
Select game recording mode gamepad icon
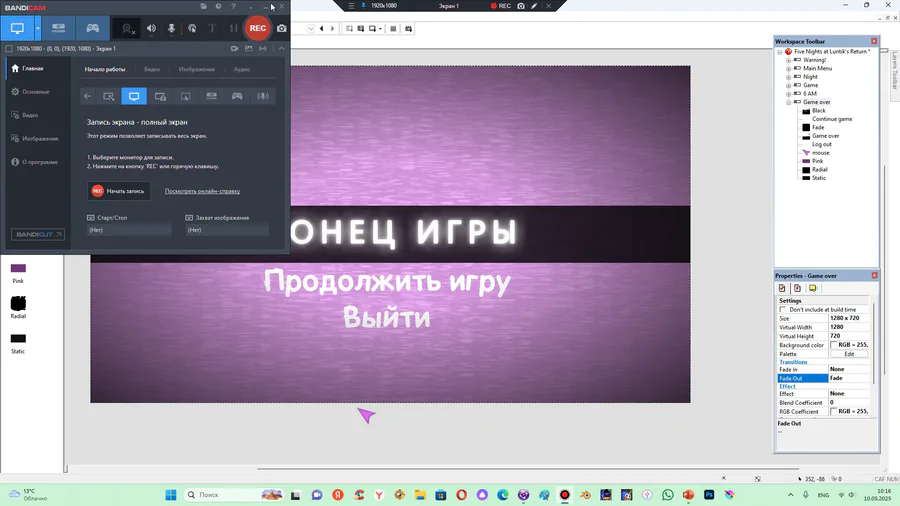tap(92, 28)
